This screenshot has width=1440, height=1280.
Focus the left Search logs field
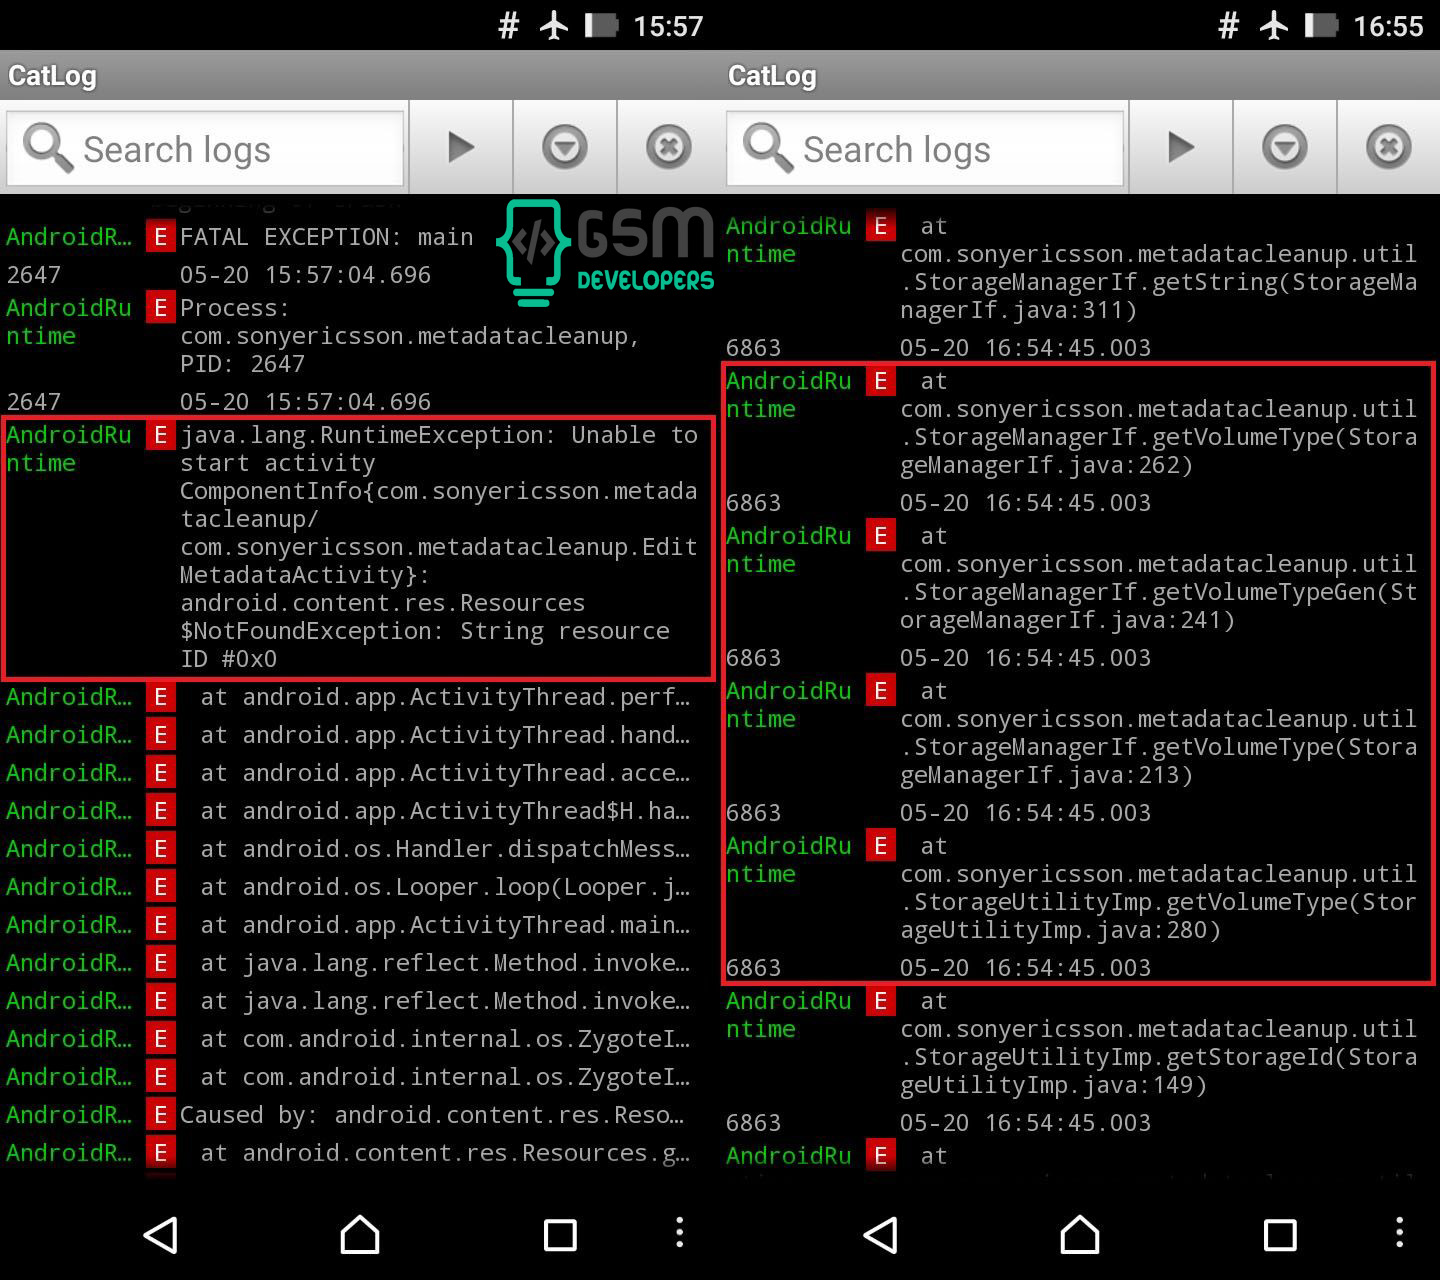click(205, 149)
